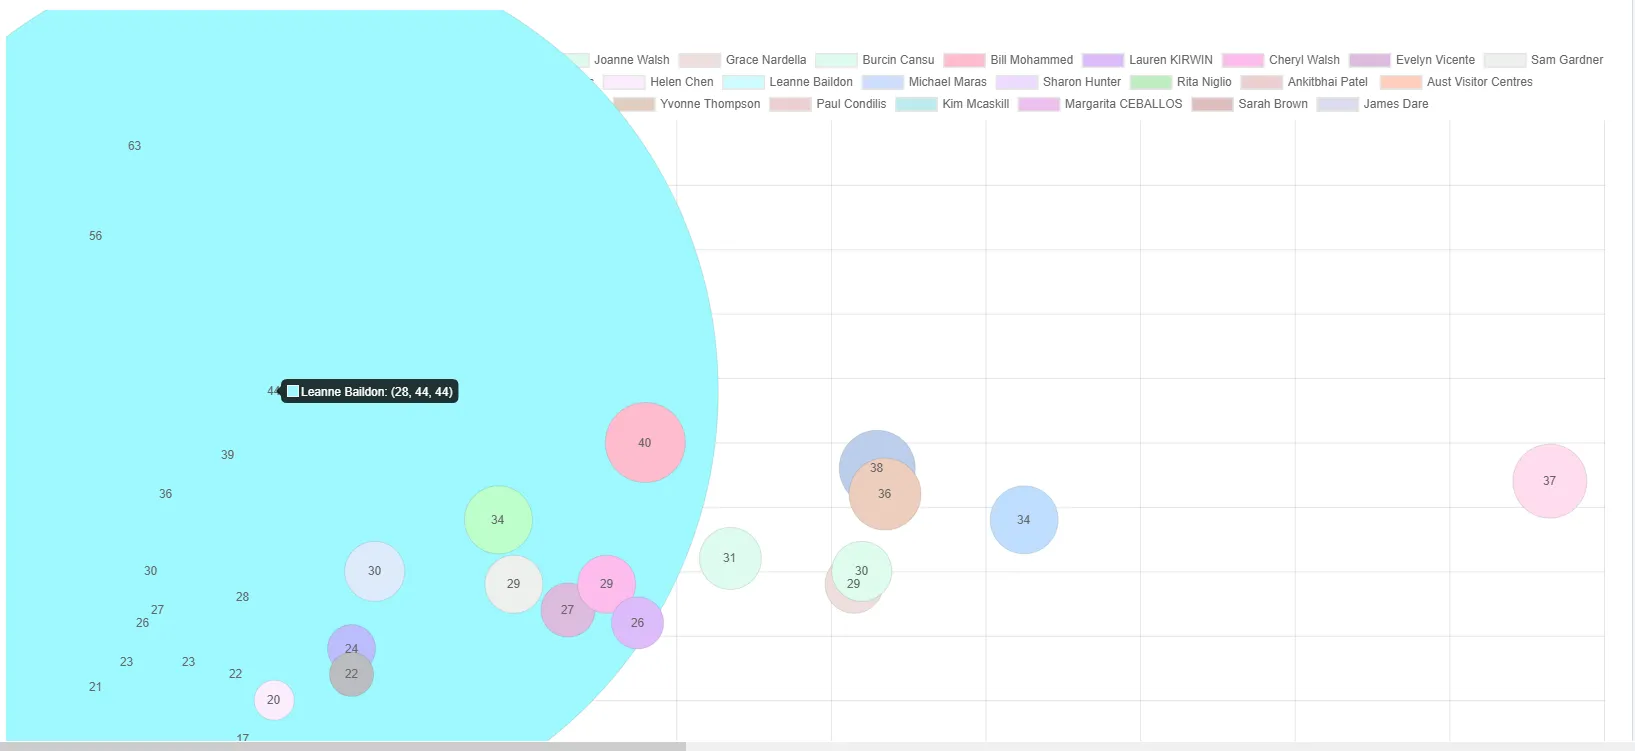Click the Aust Visitor Centres legend label
The width and height of the screenshot is (1635, 751).
(x=1479, y=82)
